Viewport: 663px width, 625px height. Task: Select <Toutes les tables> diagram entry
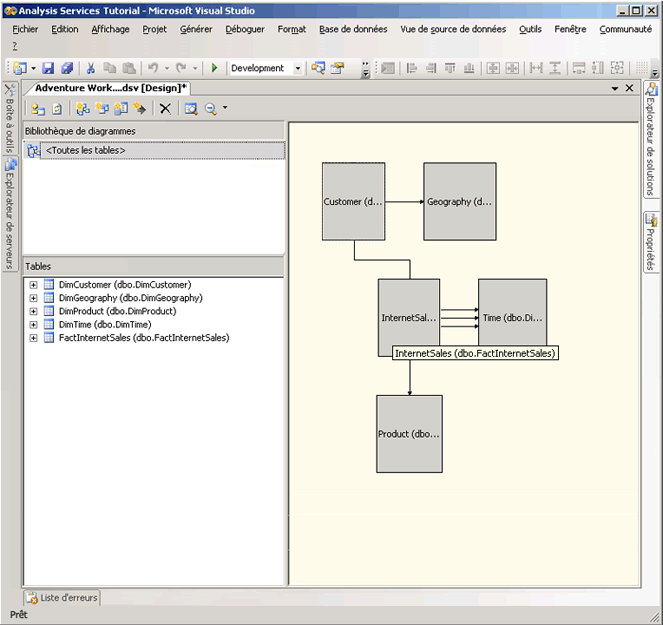(85, 150)
